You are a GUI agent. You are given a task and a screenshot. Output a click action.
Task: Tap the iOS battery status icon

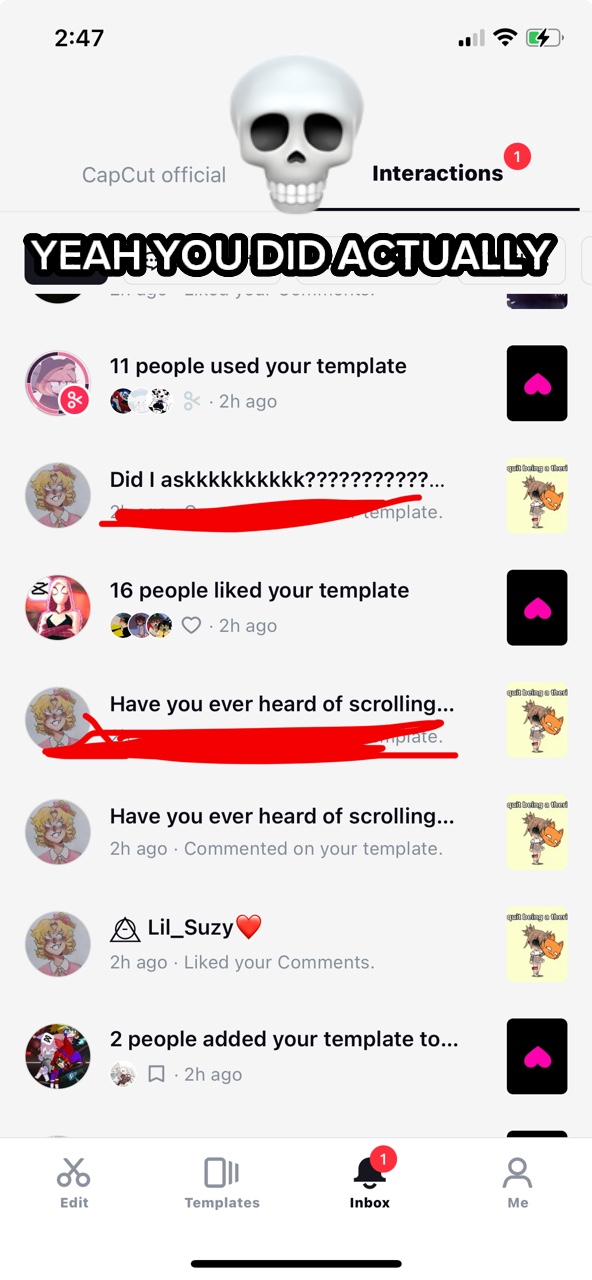pyautogui.click(x=545, y=38)
